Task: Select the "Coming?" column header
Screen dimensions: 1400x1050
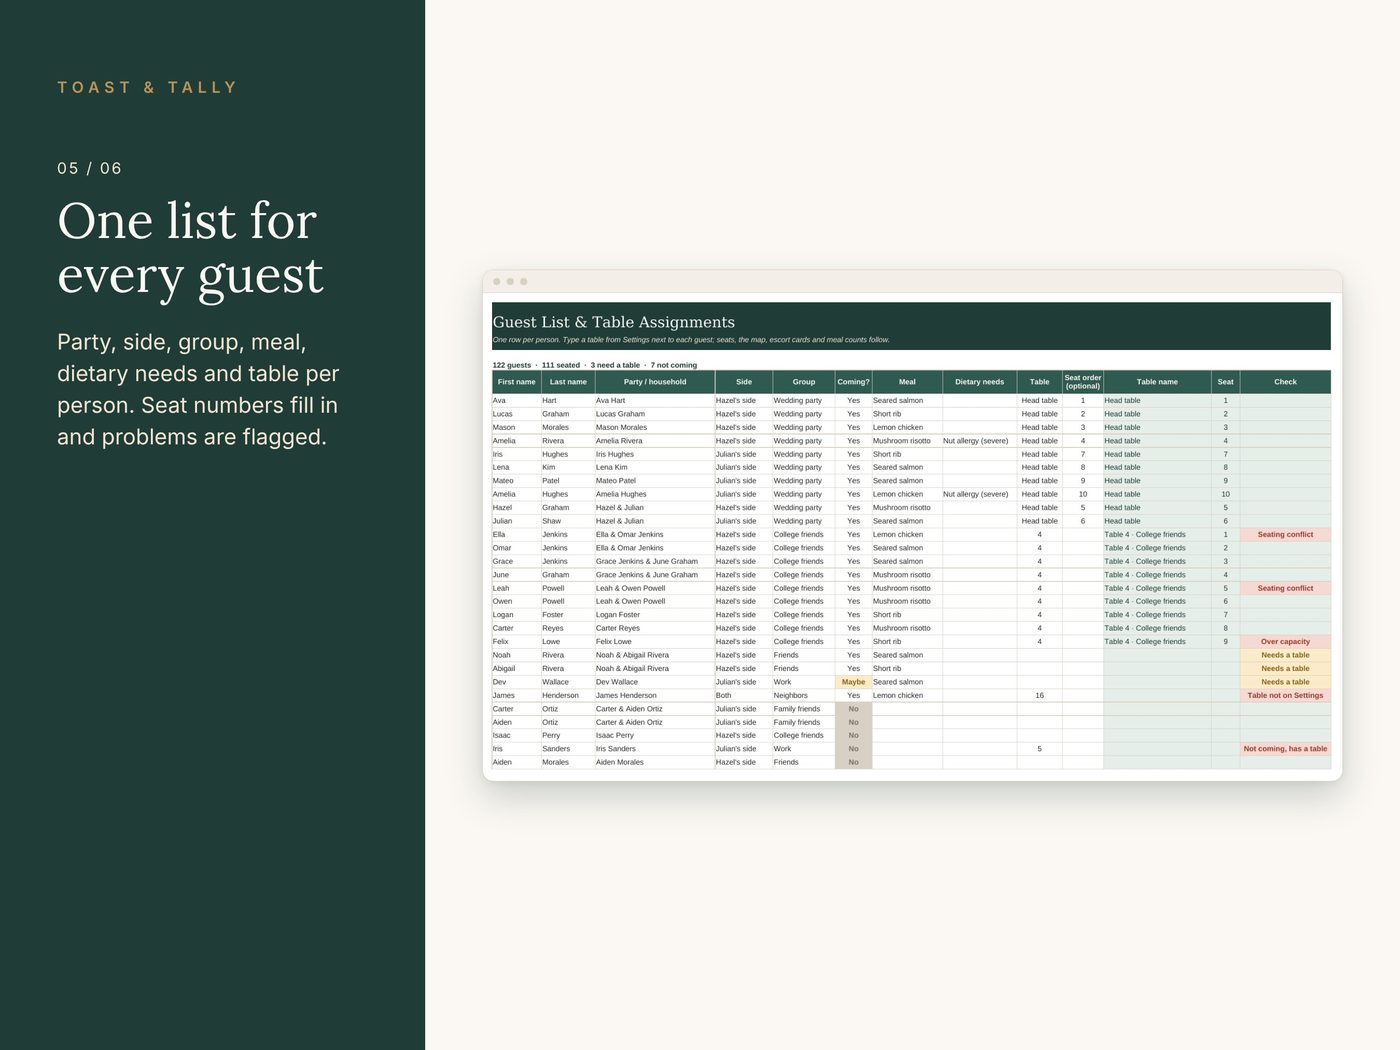Action: 853,382
